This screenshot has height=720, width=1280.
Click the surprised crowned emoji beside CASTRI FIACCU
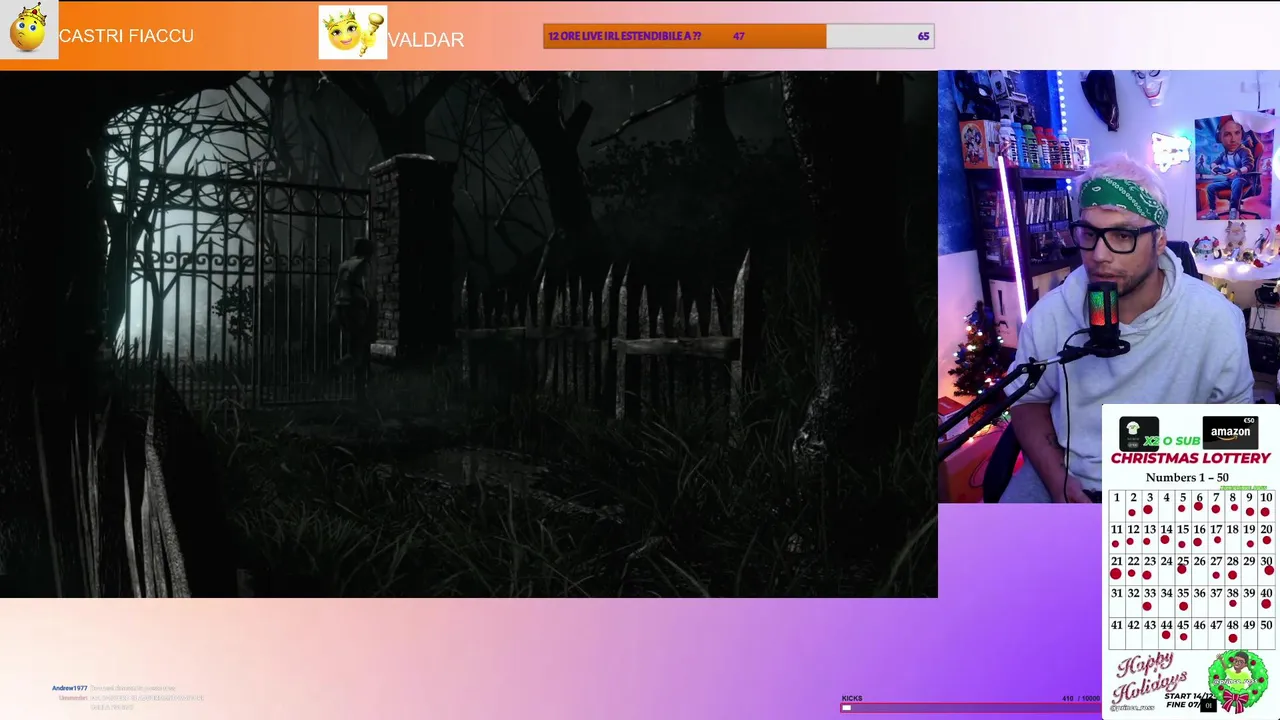click(28, 29)
